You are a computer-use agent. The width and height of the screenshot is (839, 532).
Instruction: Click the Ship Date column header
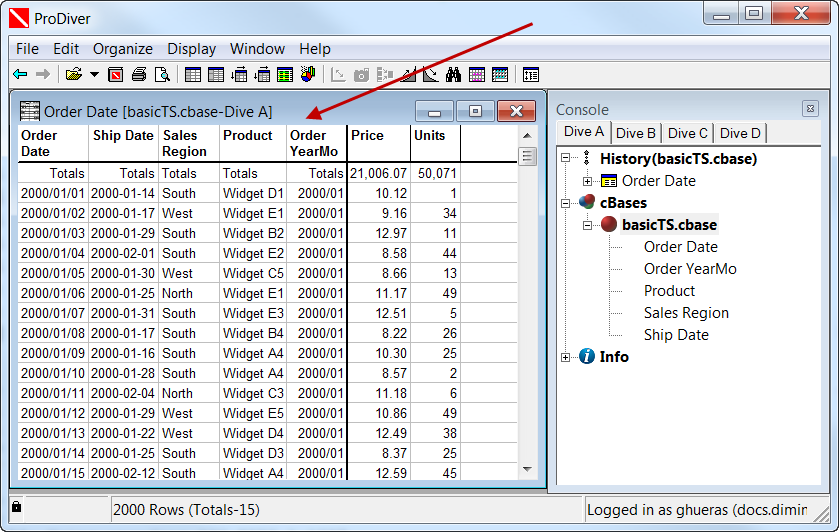(x=123, y=136)
